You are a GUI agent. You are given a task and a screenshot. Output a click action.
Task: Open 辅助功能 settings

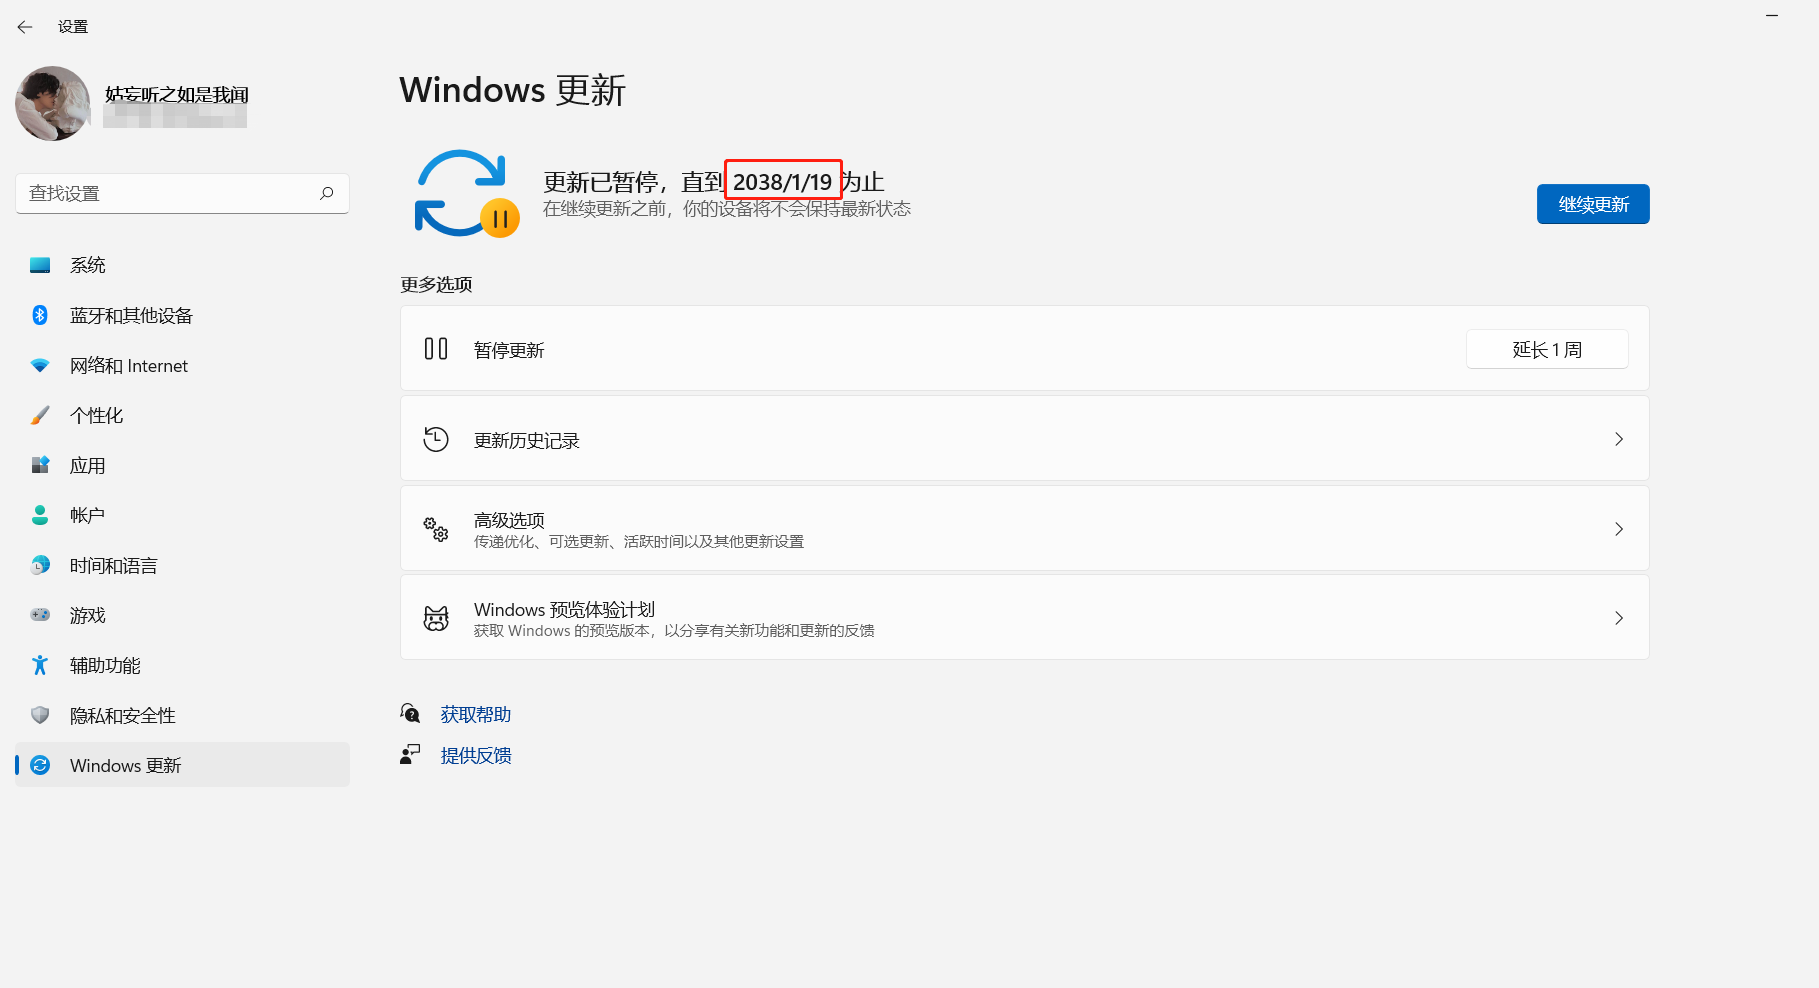pyautogui.click(x=182, y=665)
